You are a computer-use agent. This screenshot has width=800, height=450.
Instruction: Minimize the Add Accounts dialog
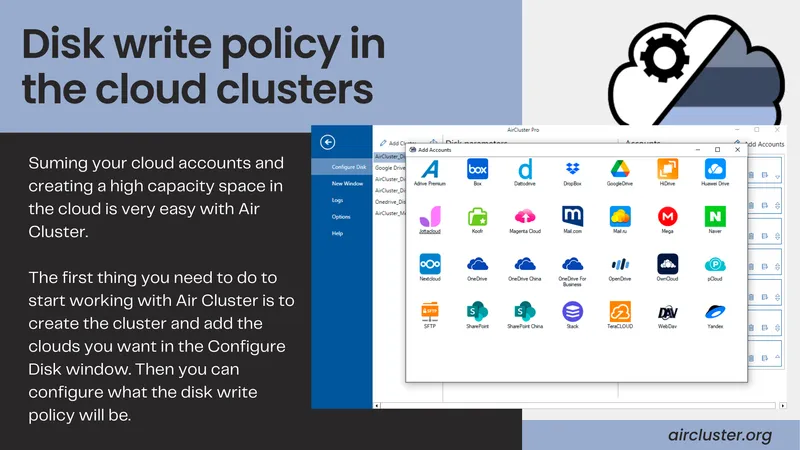pos(698,149)
